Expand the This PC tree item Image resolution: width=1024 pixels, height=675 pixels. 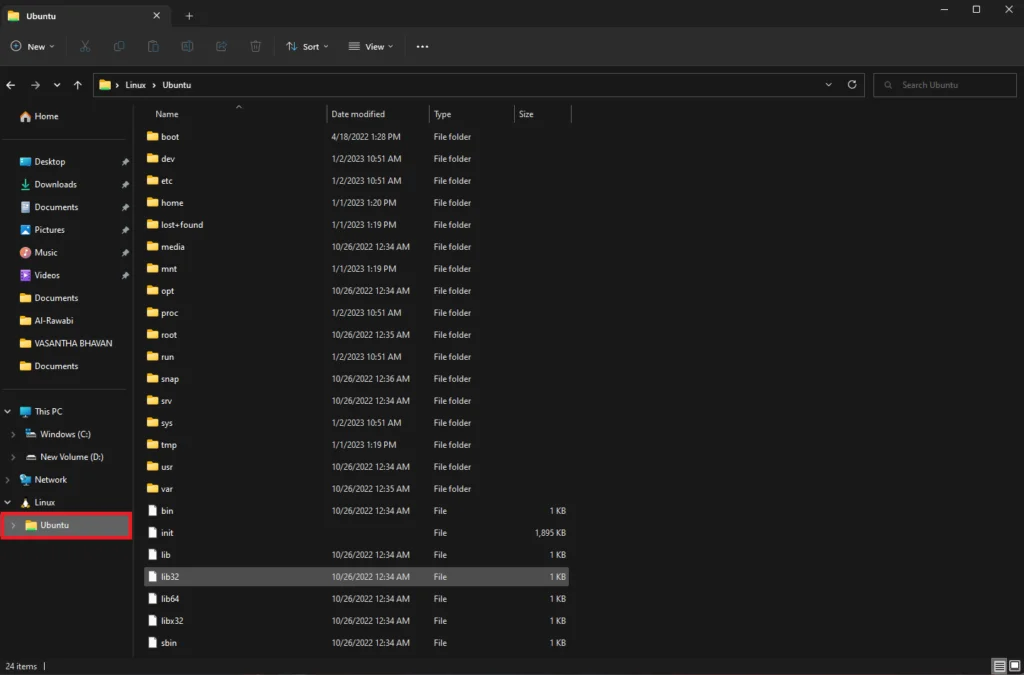click(x=8, y=411)
